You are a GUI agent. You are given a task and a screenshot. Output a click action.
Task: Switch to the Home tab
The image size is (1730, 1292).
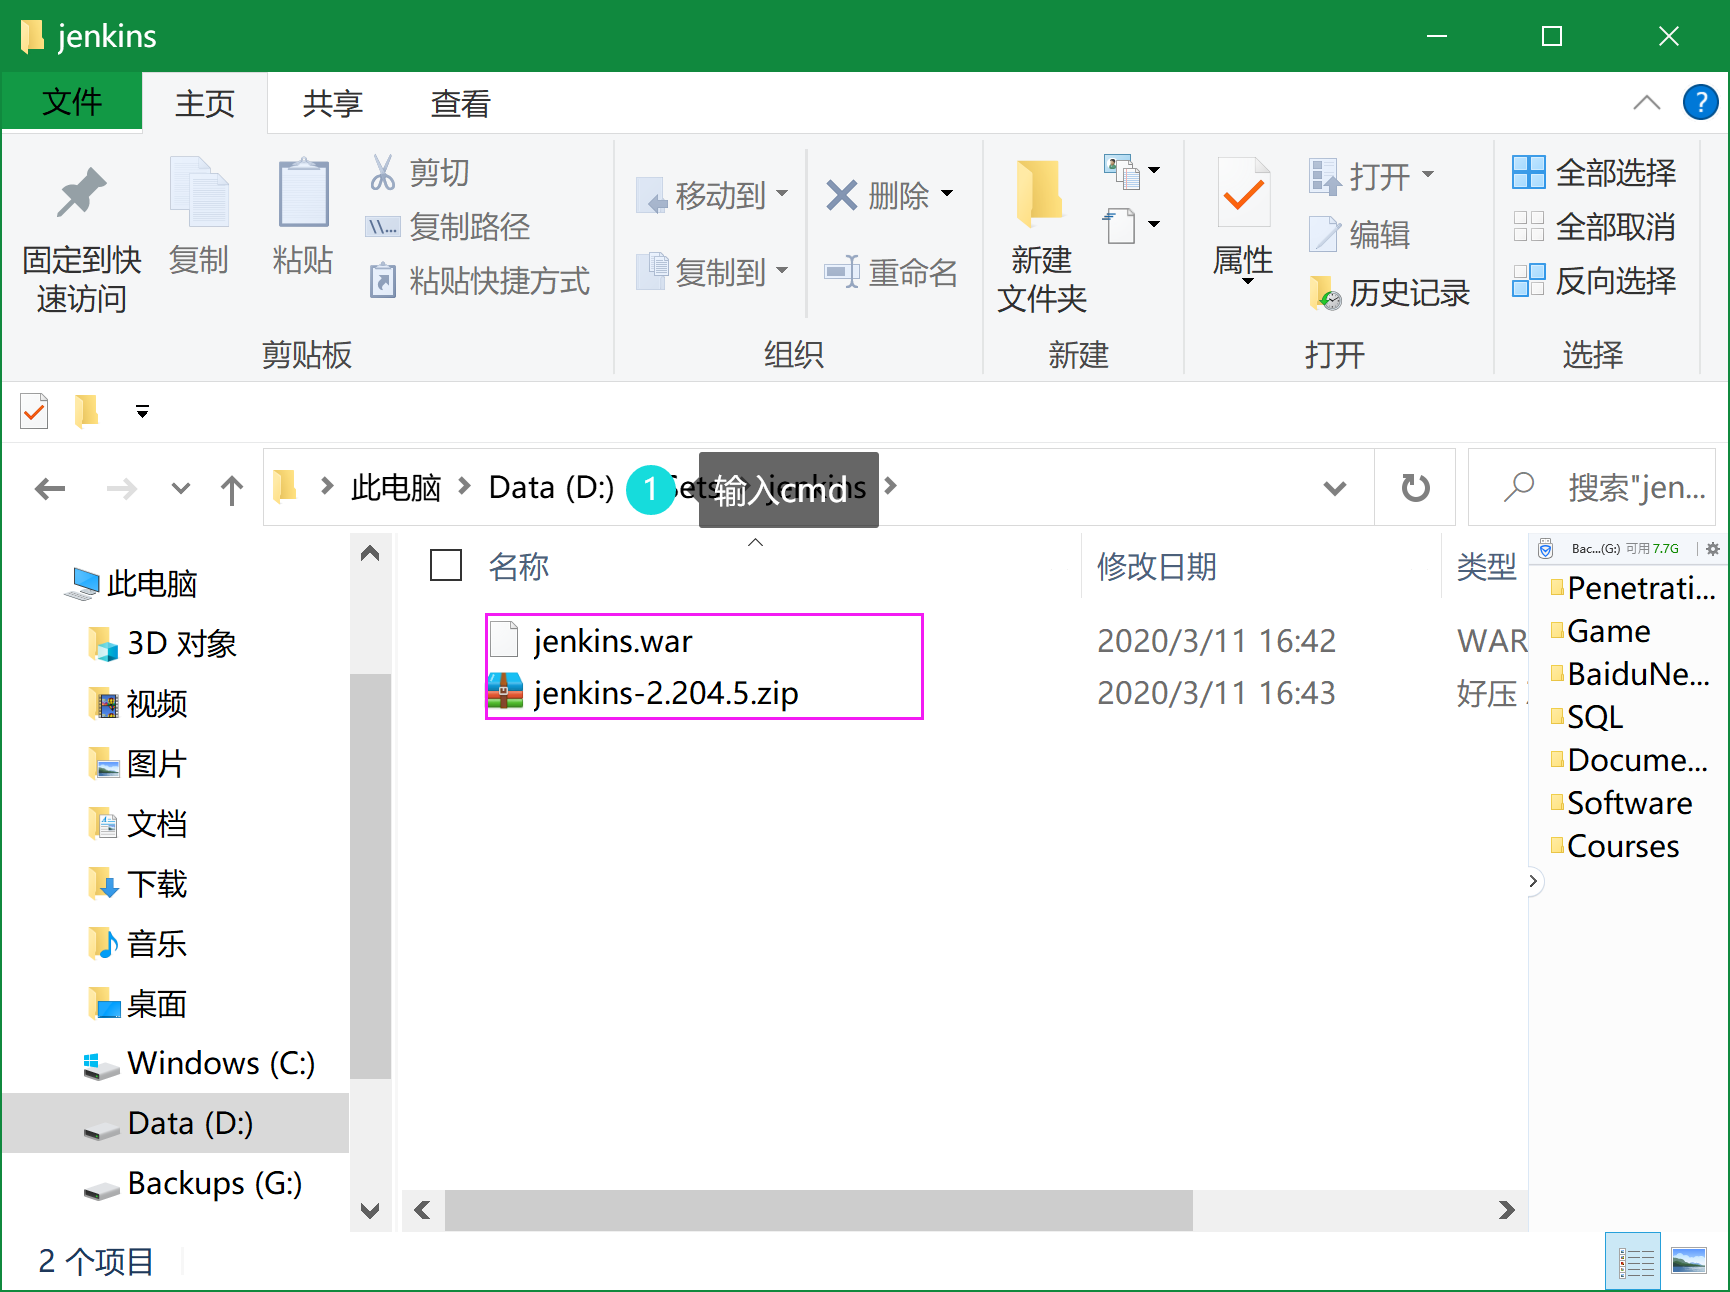(205, 103)
